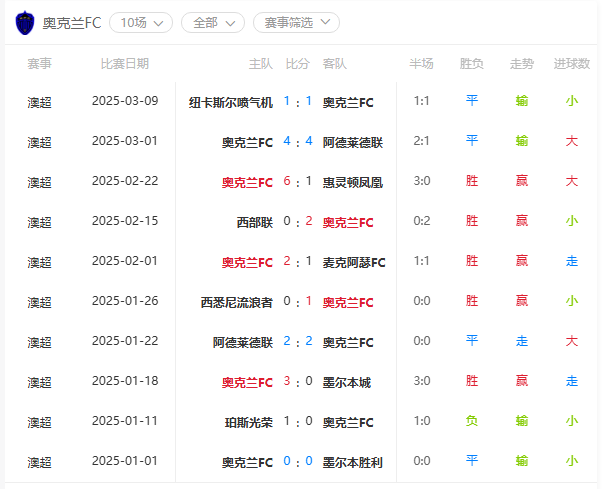
Task: Select the date 2025-01-18
Action: click(x=125, y=381)
